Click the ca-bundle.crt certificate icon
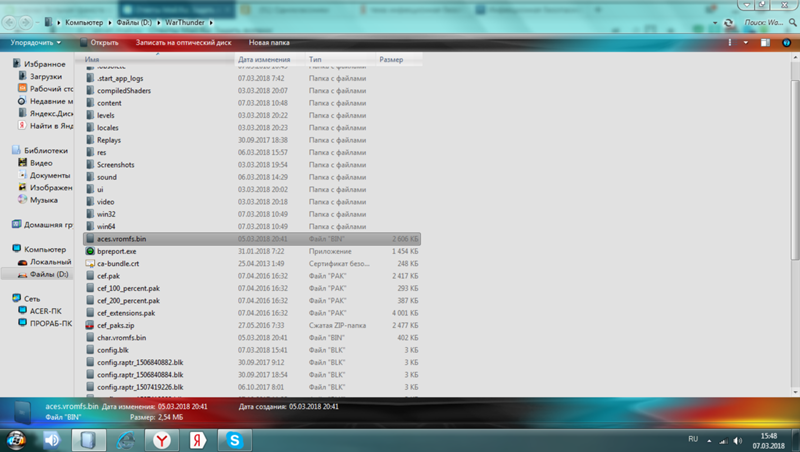Viewport: 800px width, 452px height. 90,264
